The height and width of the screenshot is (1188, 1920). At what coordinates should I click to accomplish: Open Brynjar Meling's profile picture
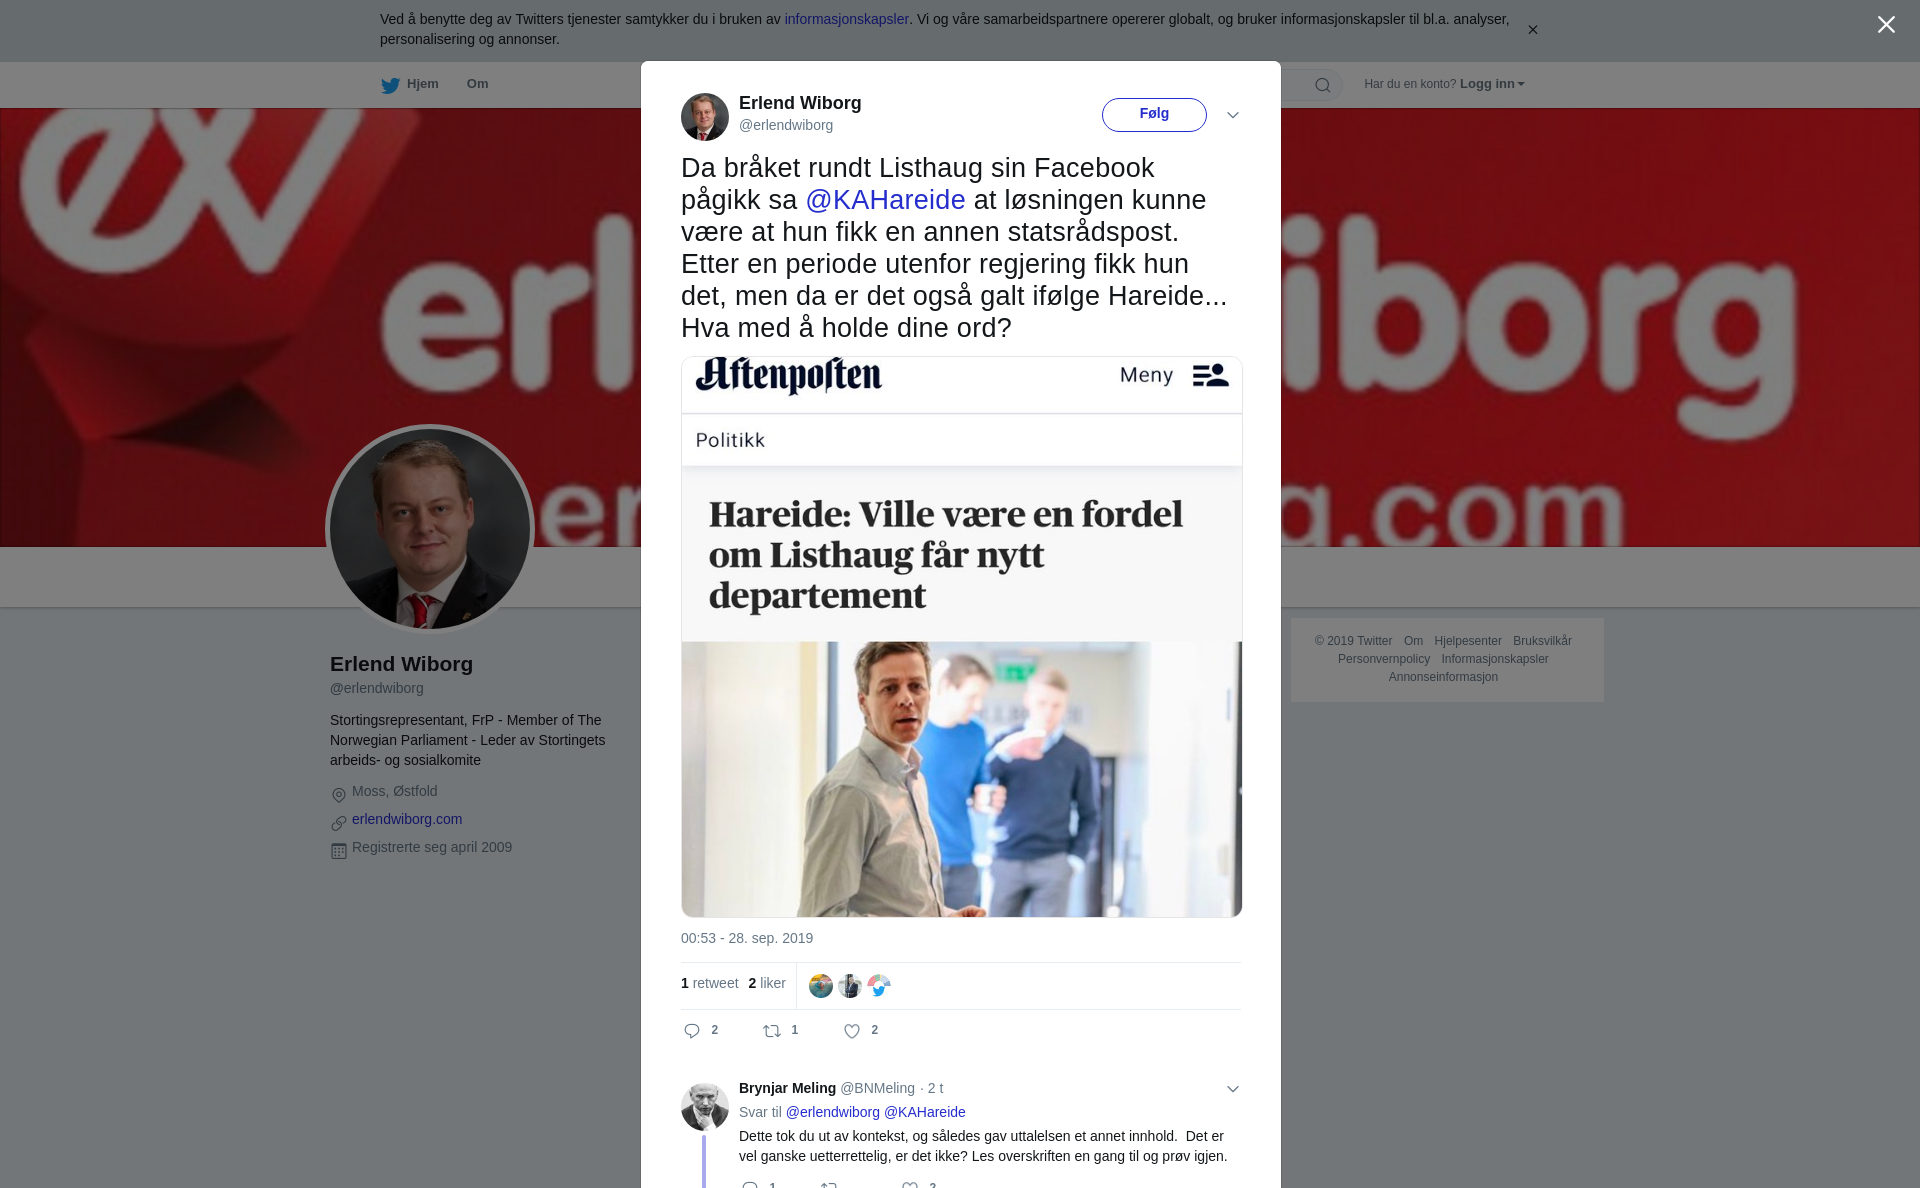(705, 1106)
